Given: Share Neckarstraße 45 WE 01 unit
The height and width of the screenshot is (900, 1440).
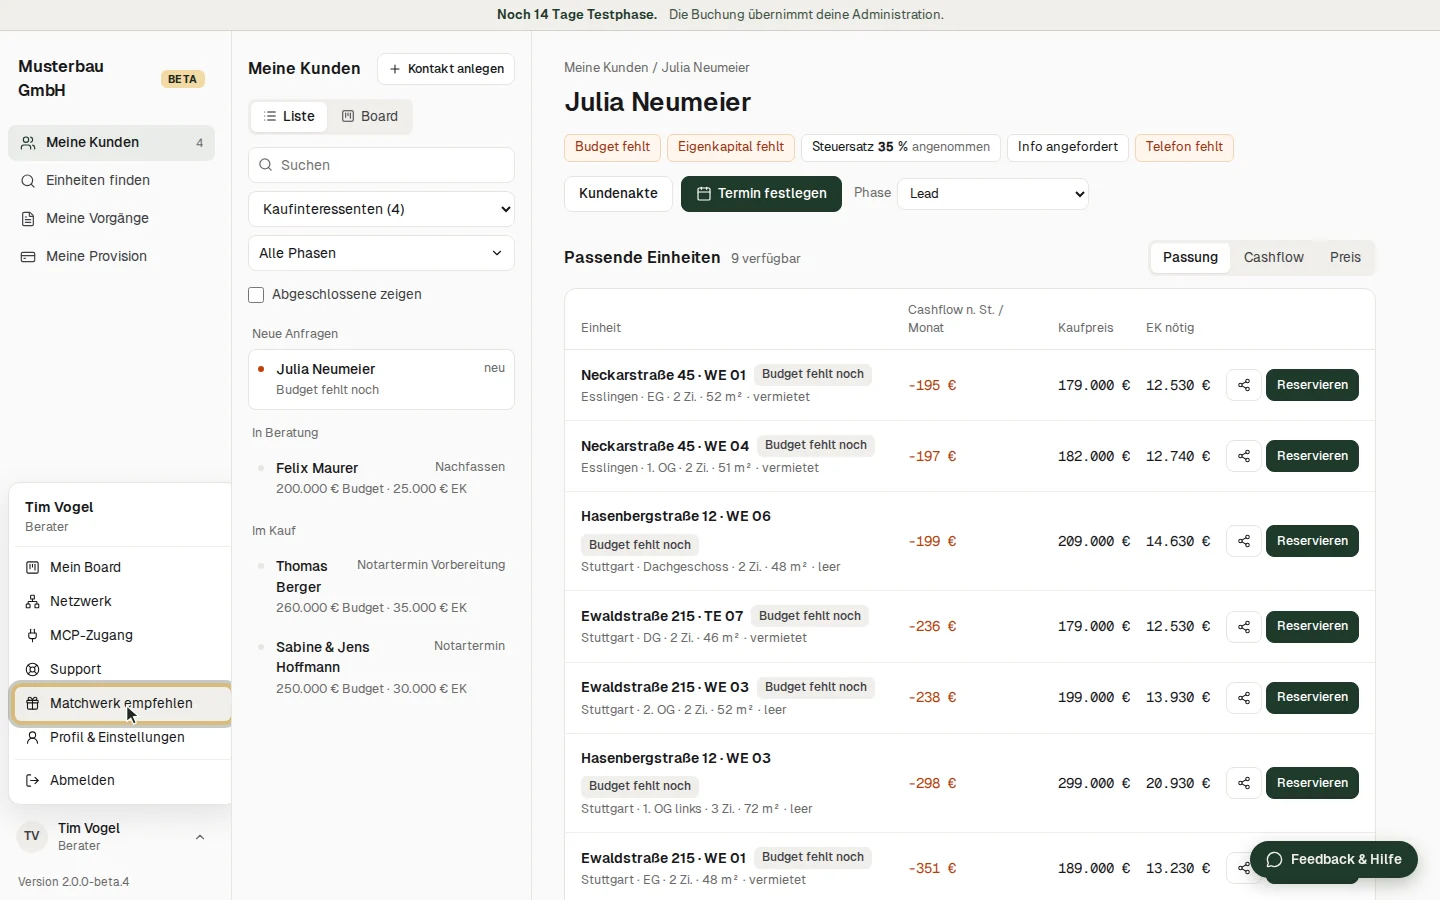Looking at the screenshot, I should point(1244,385).
